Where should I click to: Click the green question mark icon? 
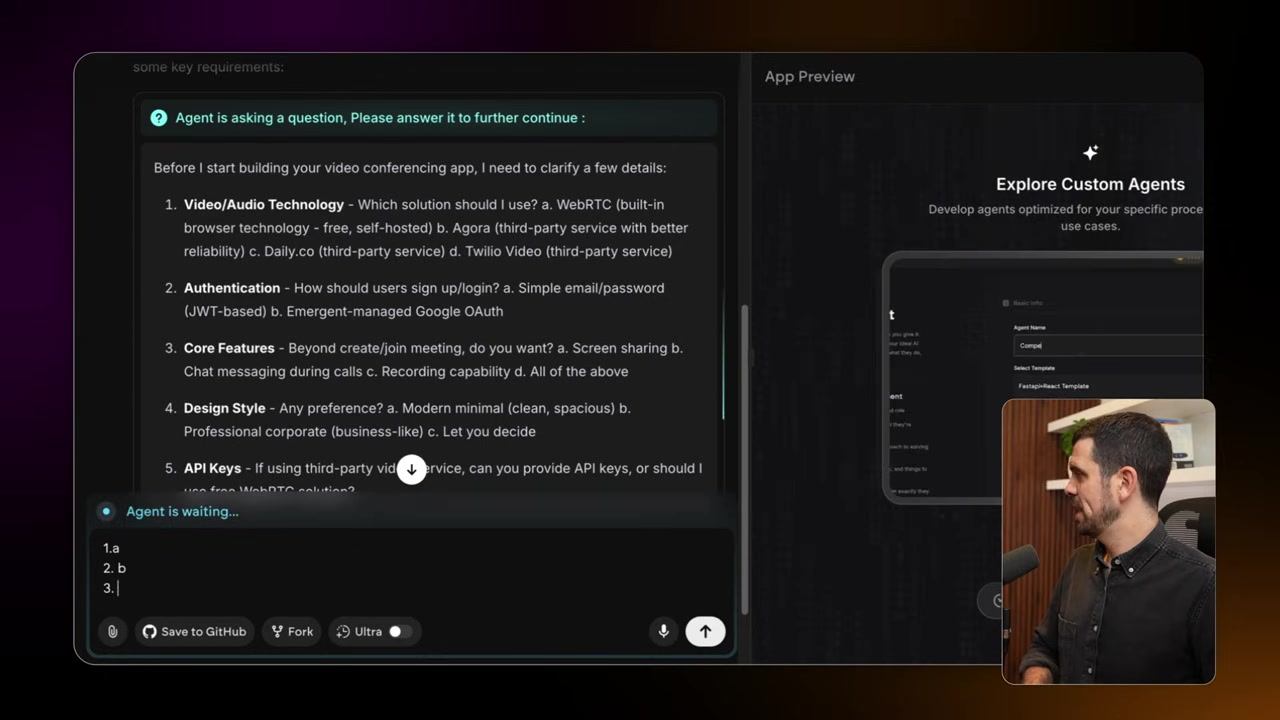click(x=158, y=118)
